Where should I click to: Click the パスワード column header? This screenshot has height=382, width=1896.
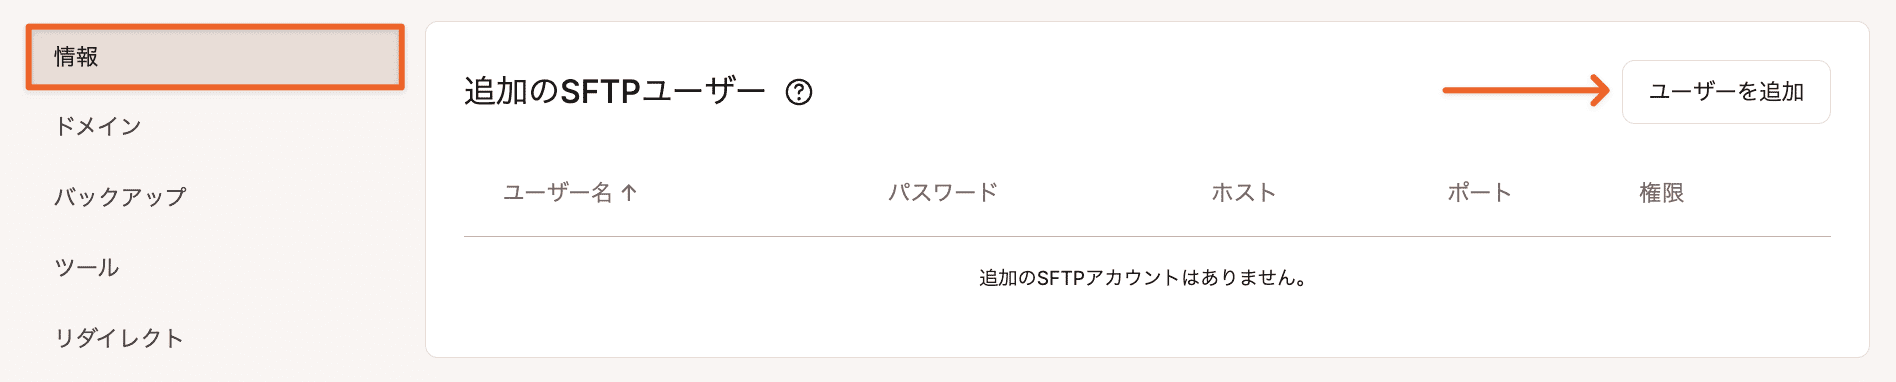tap(943, 193)
